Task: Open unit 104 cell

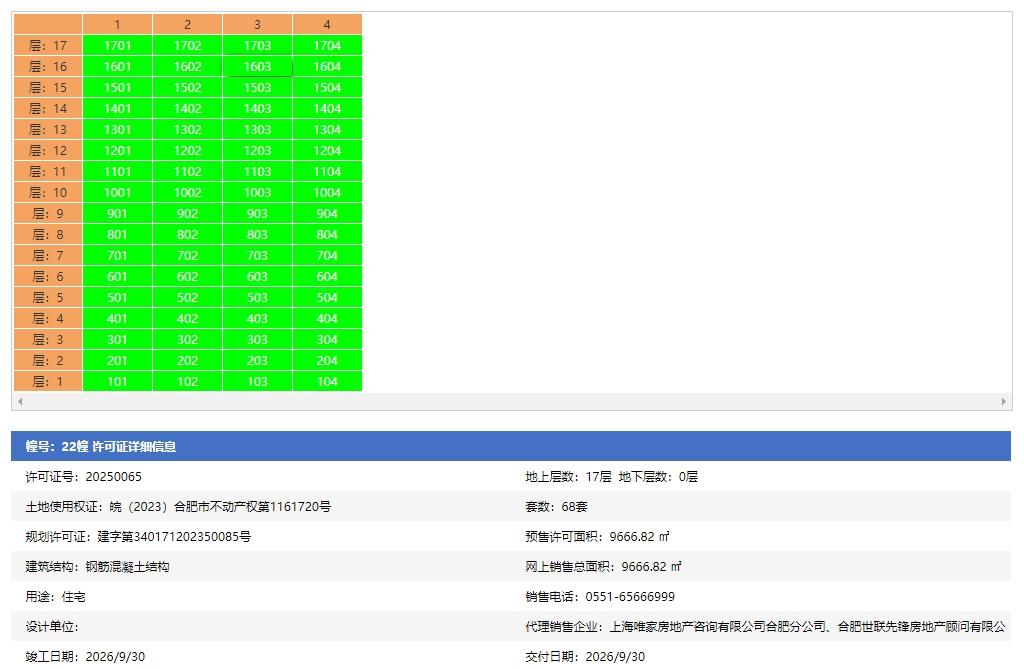Action: coord(327,381)
